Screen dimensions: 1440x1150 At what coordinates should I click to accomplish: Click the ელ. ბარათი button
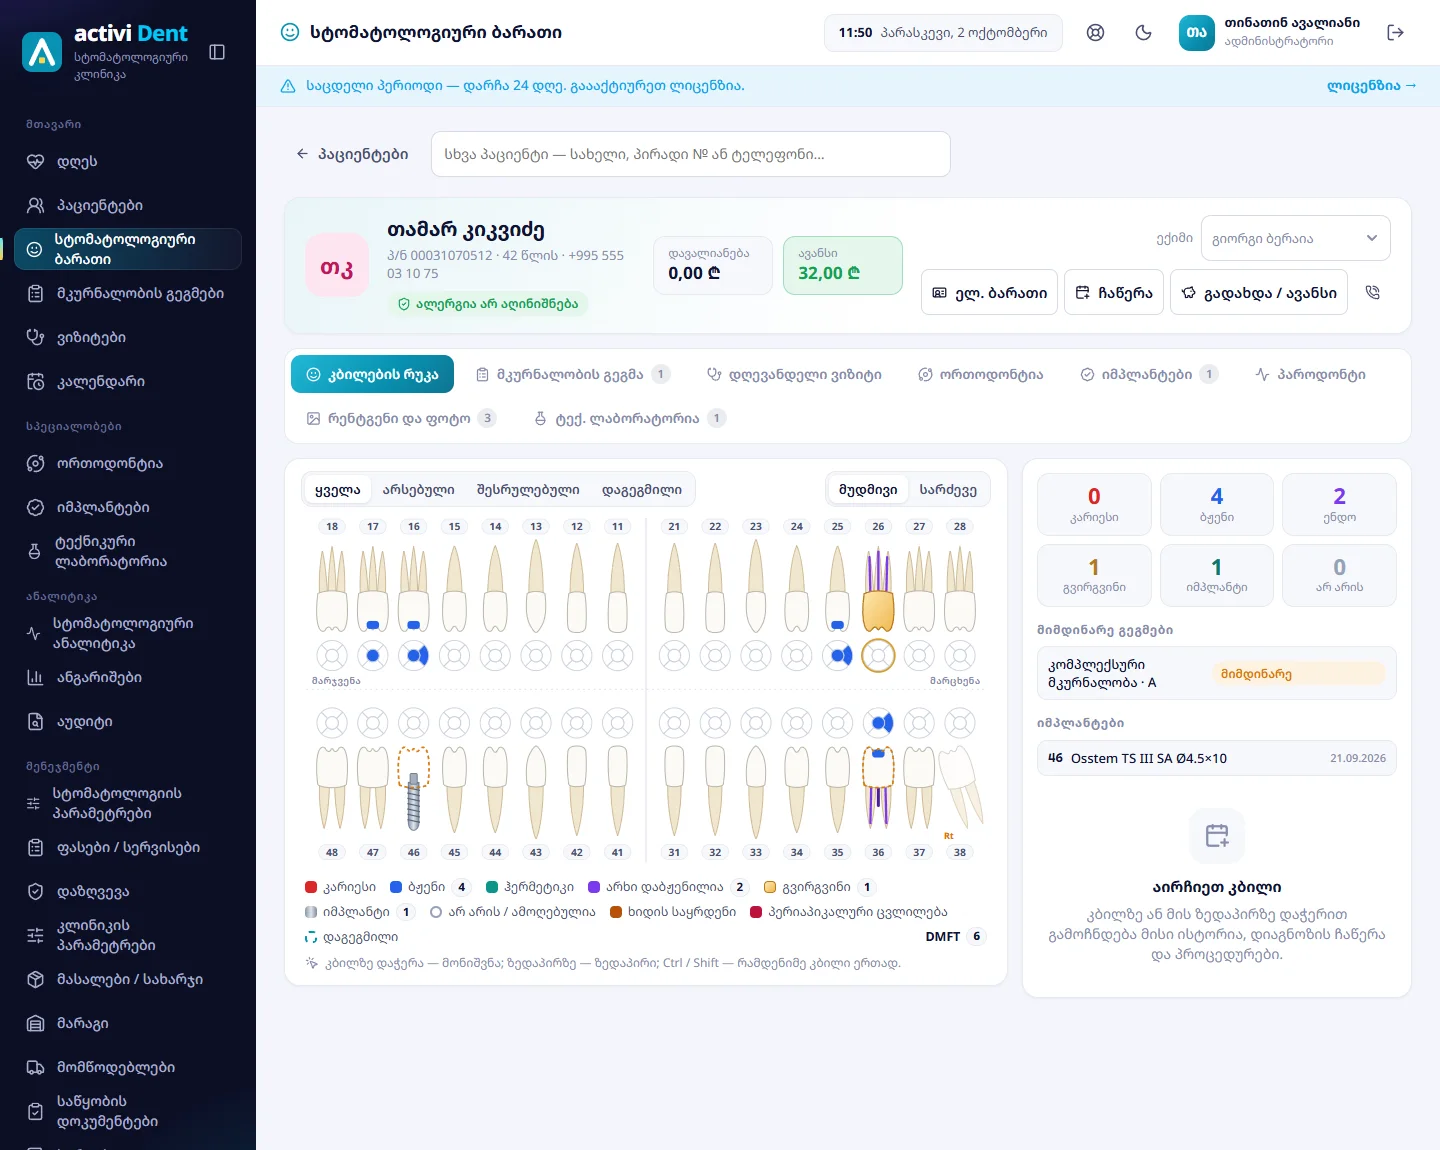[x=989, y=292]
